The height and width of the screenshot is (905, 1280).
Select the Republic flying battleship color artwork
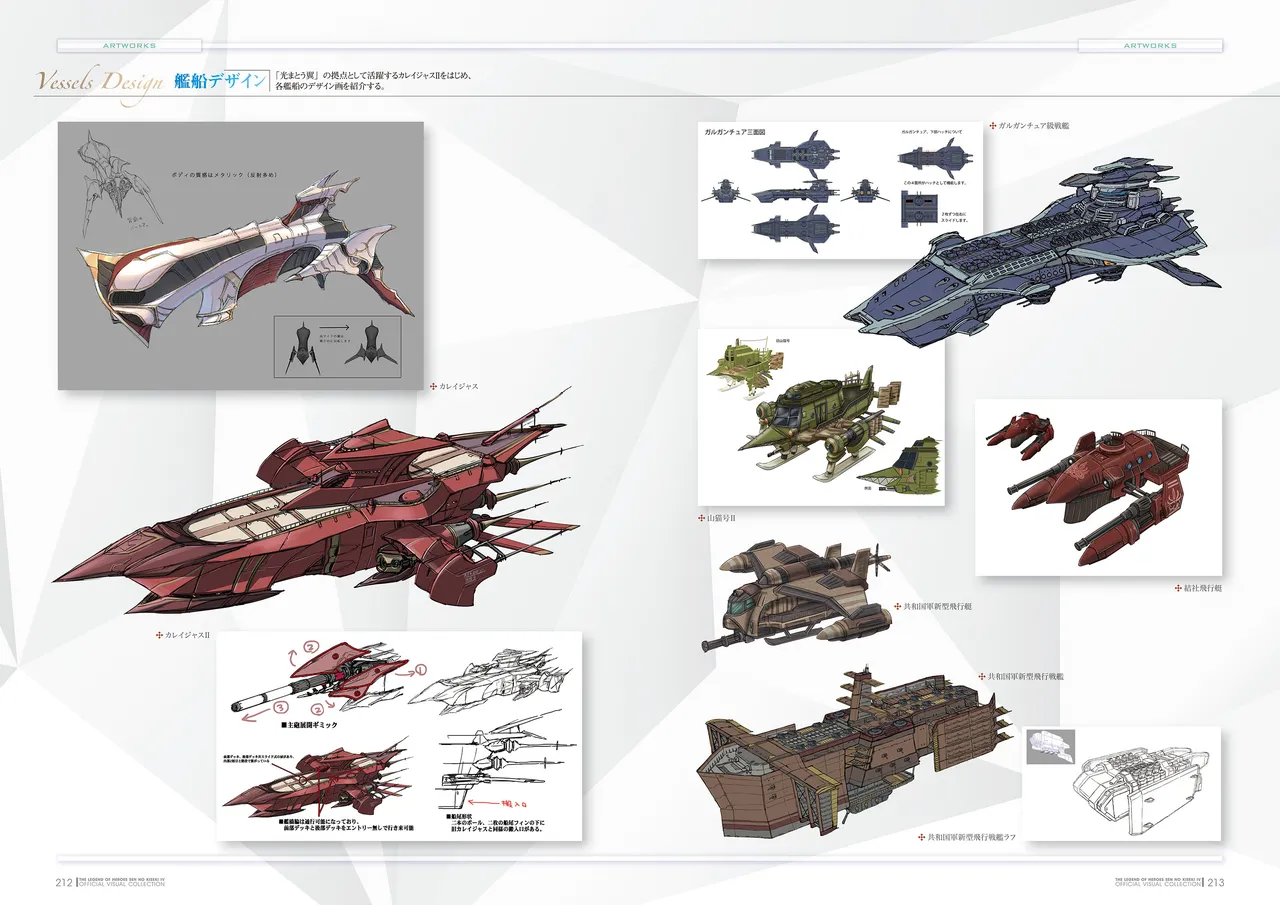(856, 752)
